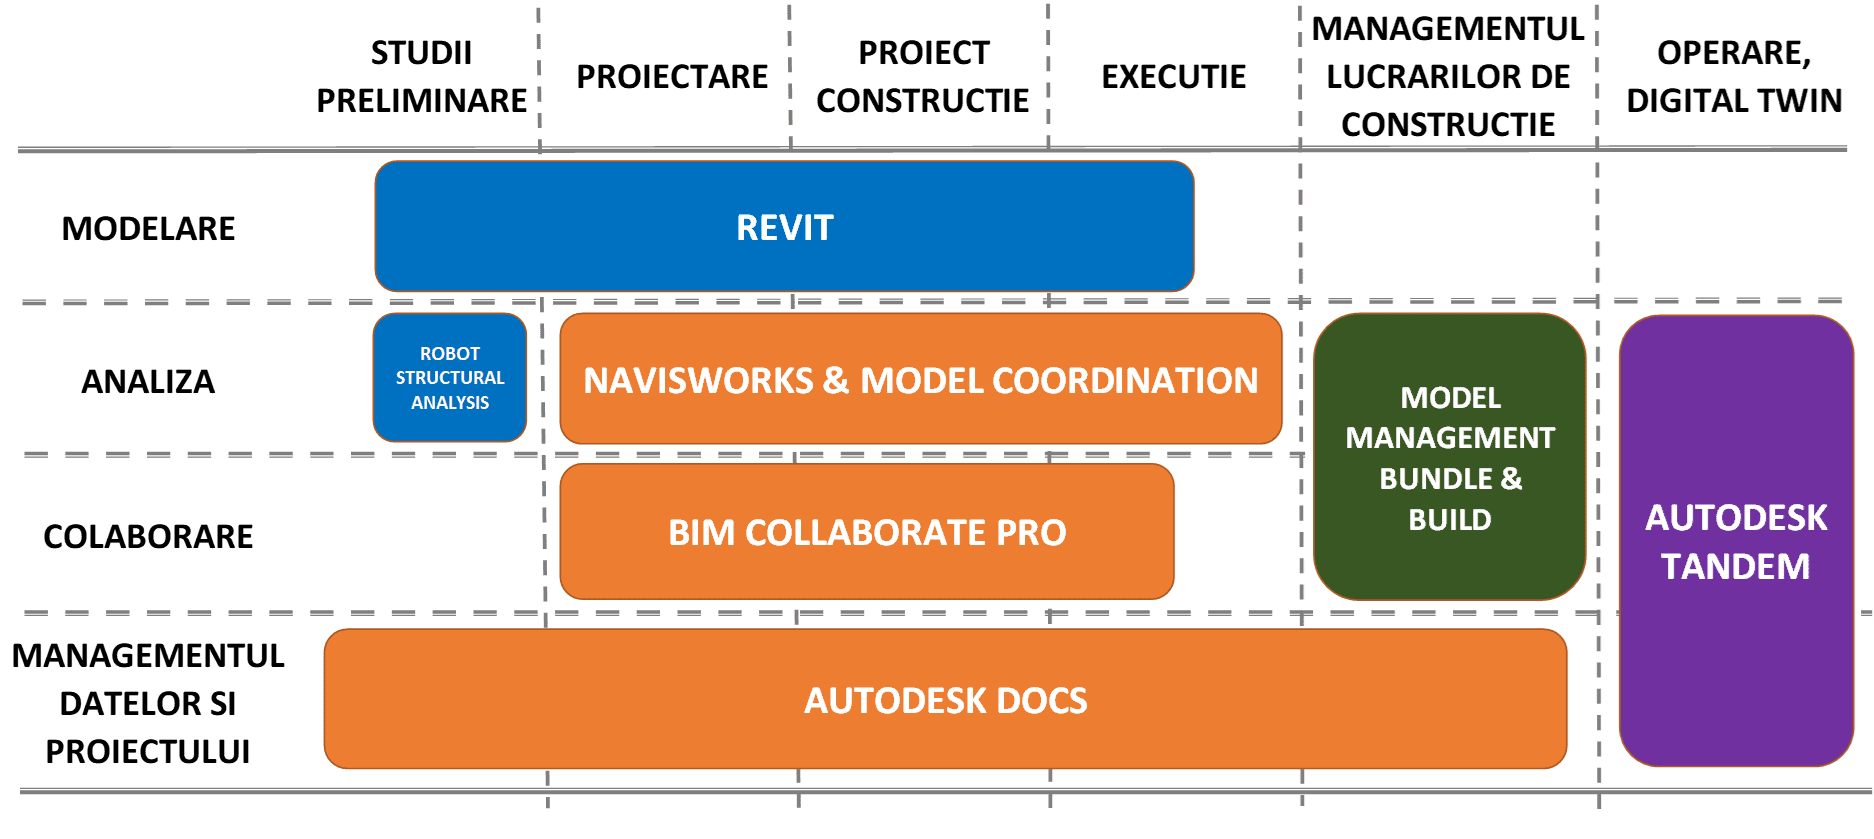Viewport: 1874px width, 839px height.
Task: Select the Robot Structural Analysis box
Action: coord(450,378)
